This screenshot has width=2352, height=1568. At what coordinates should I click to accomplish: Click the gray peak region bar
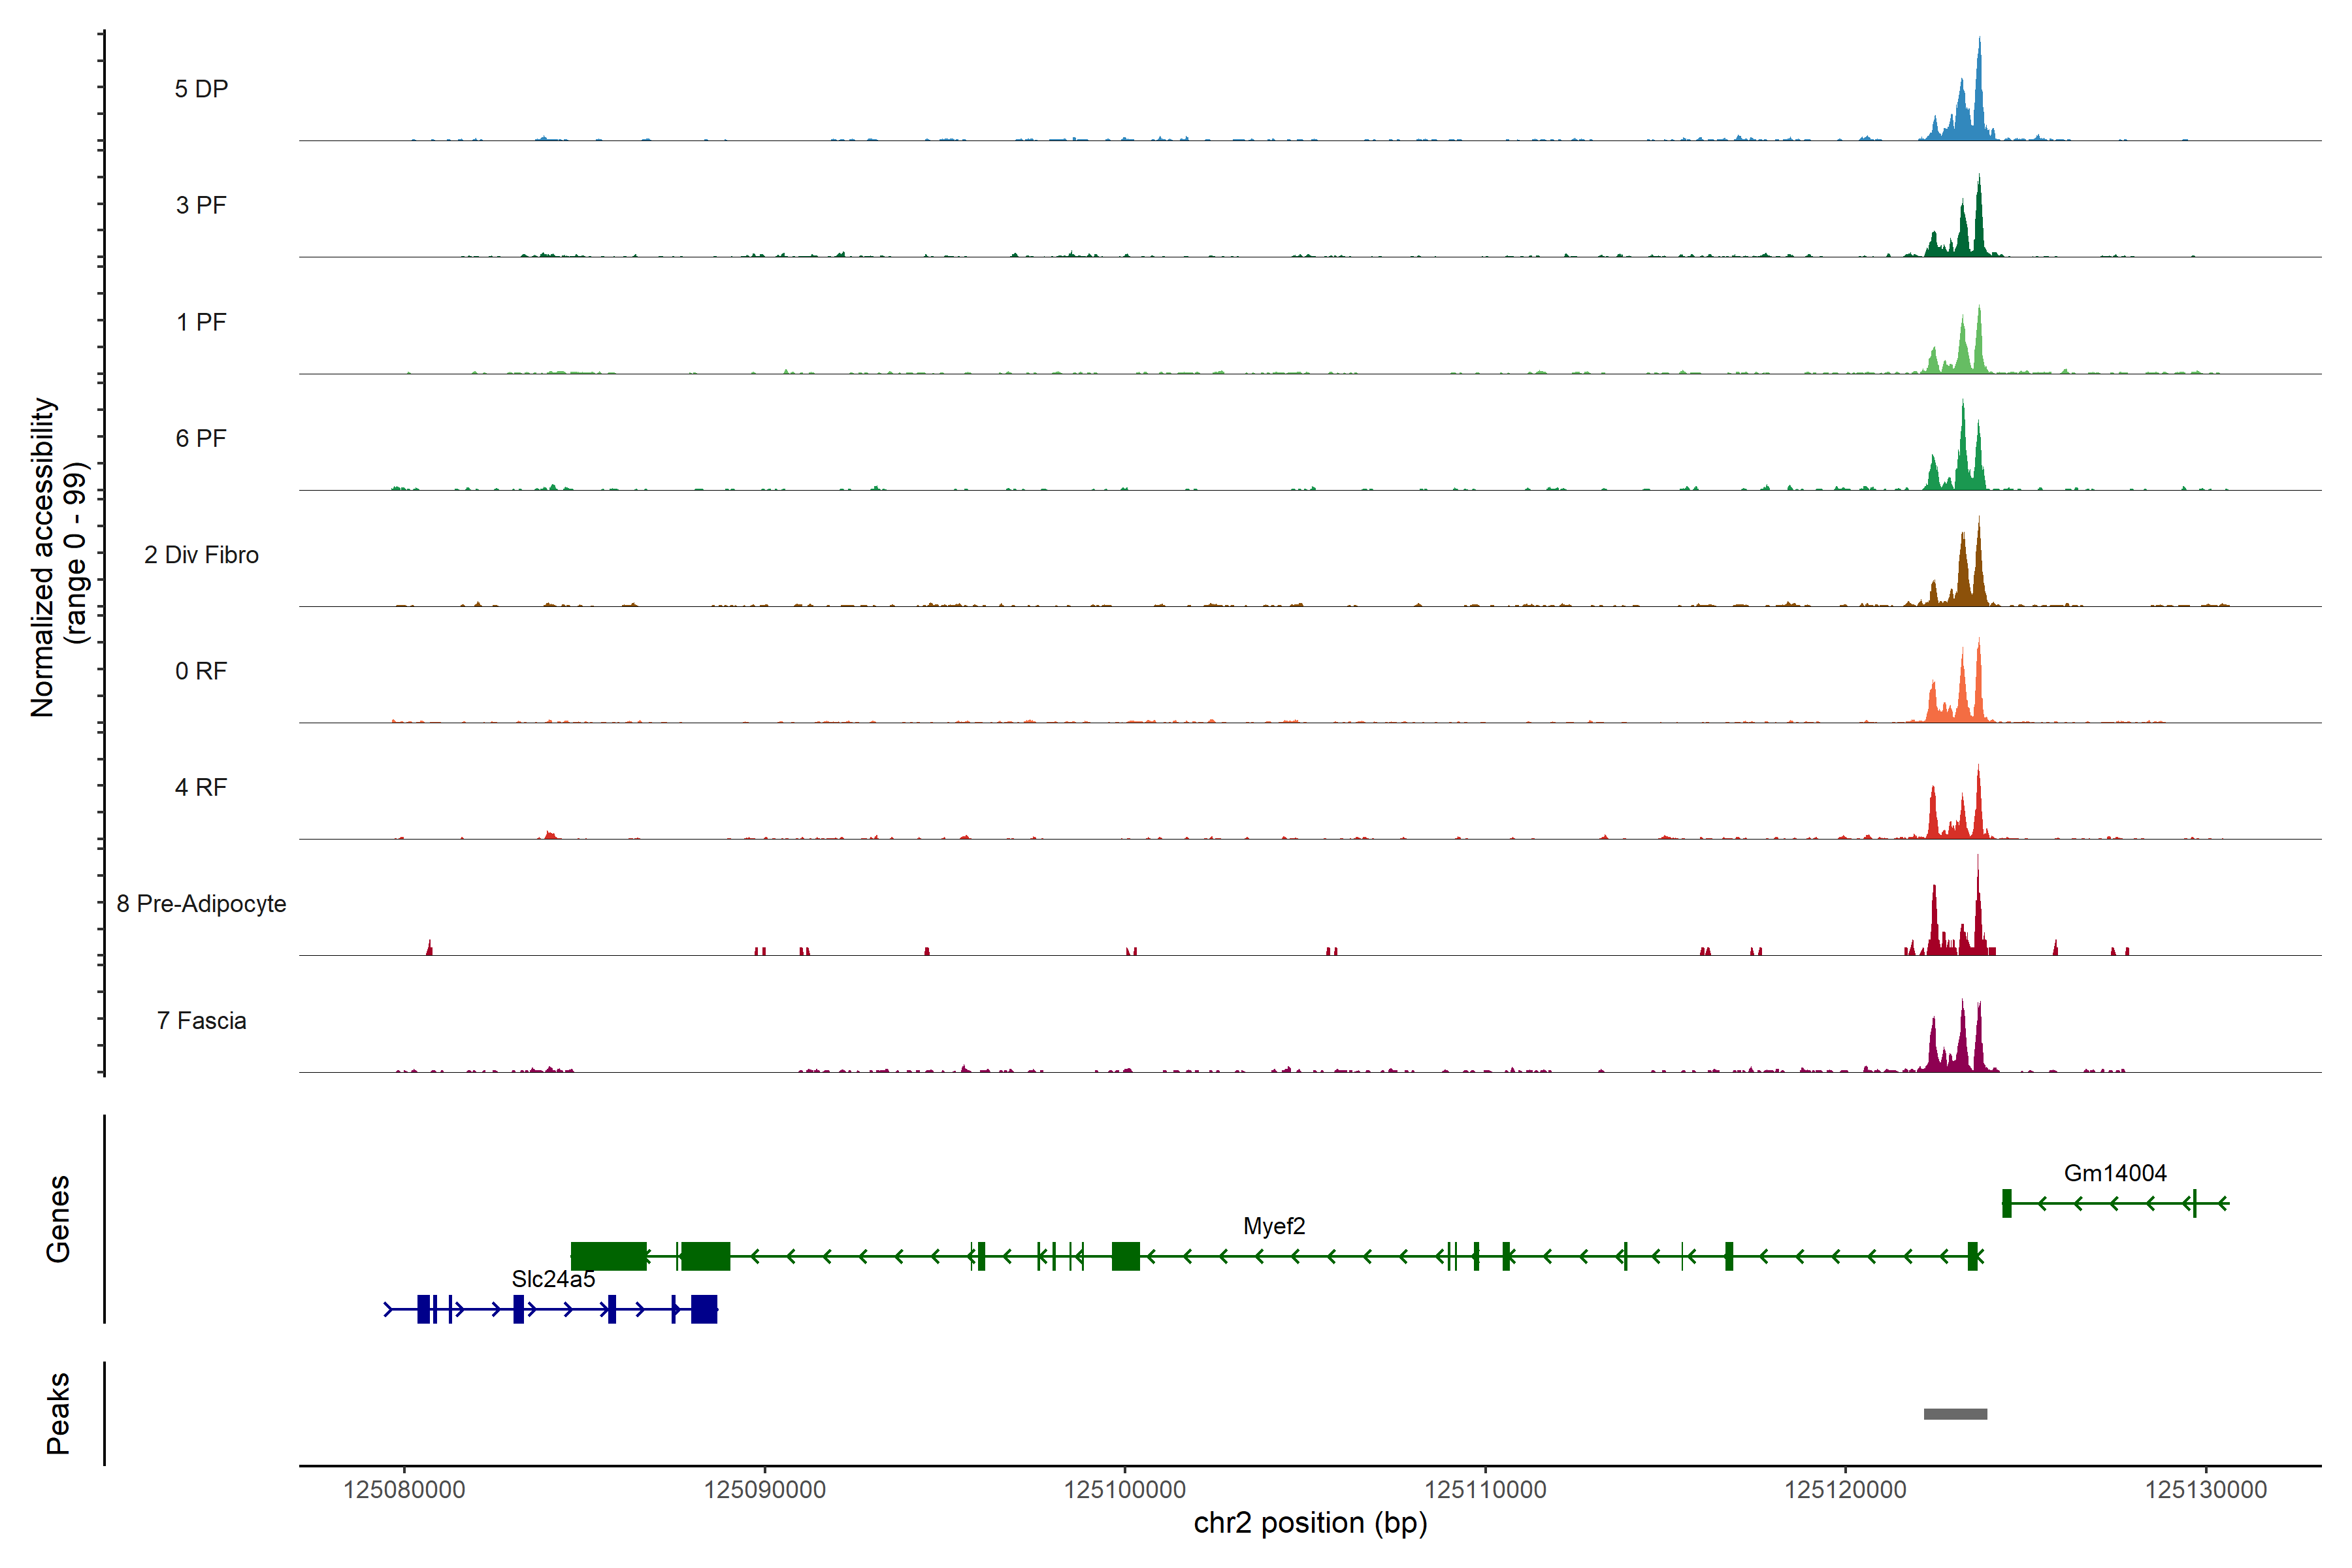tap(1955, 1414)
